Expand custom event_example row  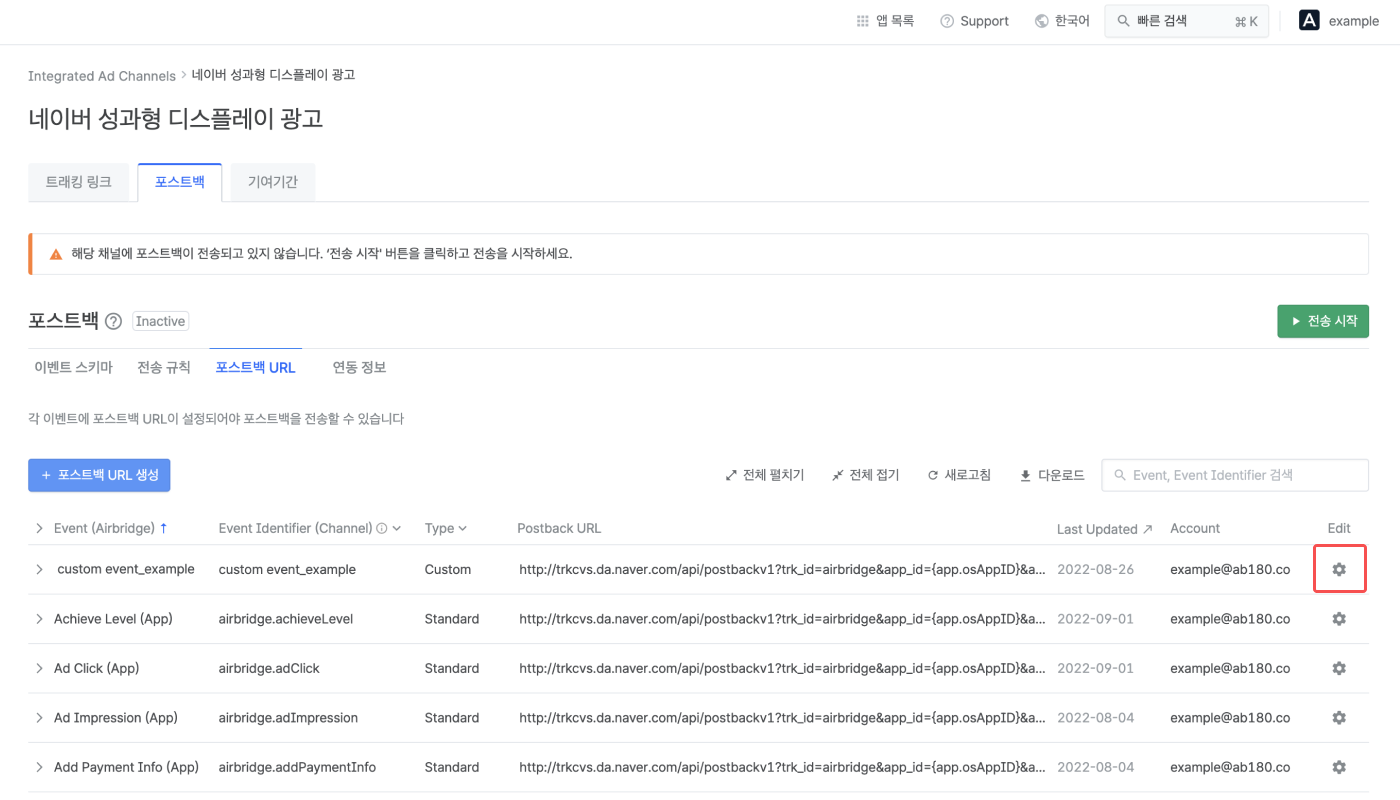[x=39, y=569]
